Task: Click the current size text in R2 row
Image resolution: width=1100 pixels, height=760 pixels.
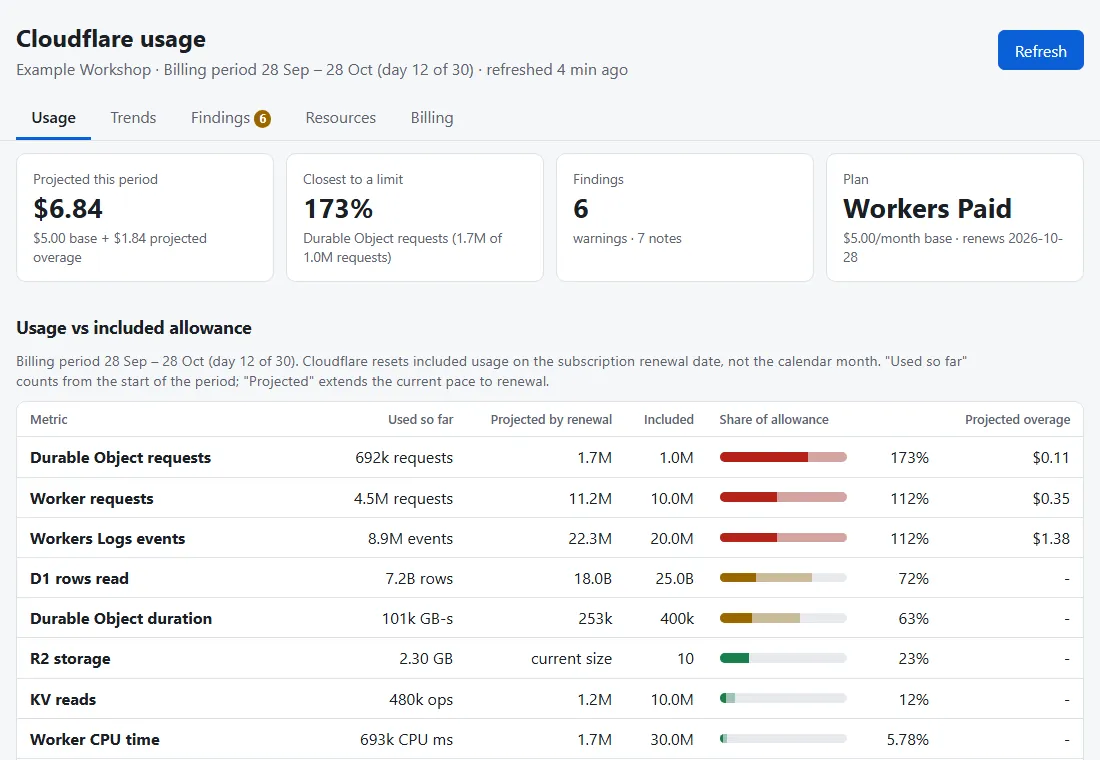Action: point(571,658)
